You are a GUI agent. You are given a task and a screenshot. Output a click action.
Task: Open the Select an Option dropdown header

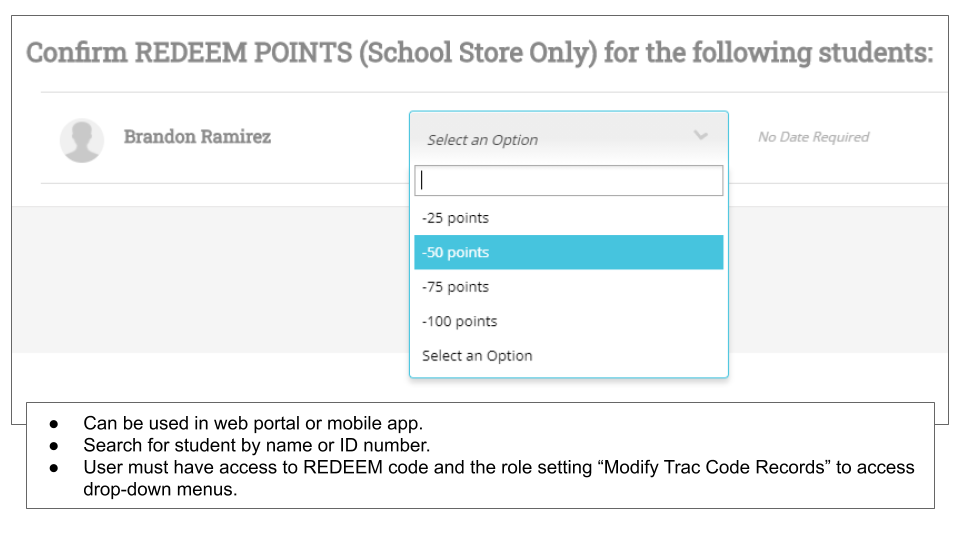(x=569, y=138)
